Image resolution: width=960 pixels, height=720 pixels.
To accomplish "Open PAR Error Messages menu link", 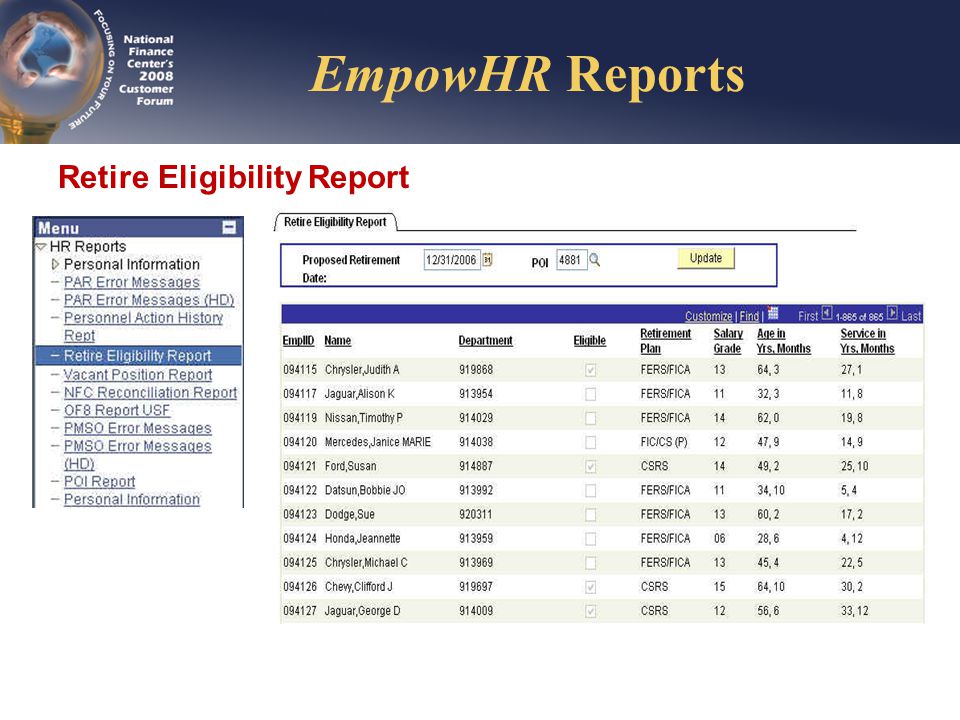I will (132, 282).
